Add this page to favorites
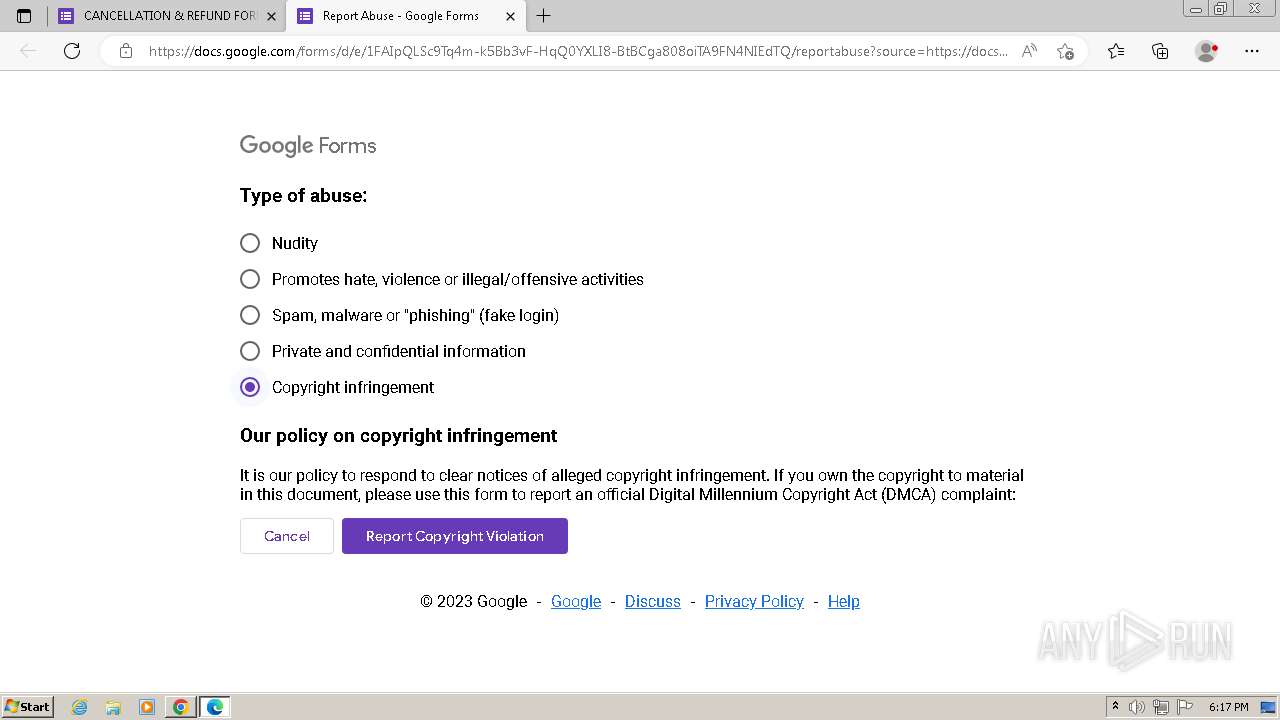The image size is (1280, 720). coord(1065,51)
